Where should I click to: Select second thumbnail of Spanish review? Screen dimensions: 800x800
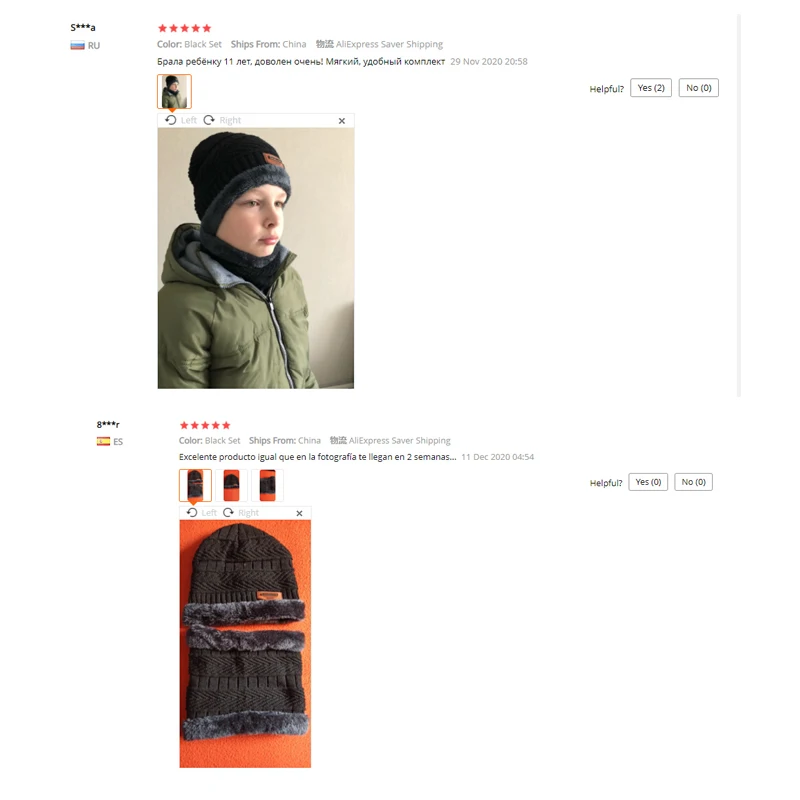tap(231, 485)
